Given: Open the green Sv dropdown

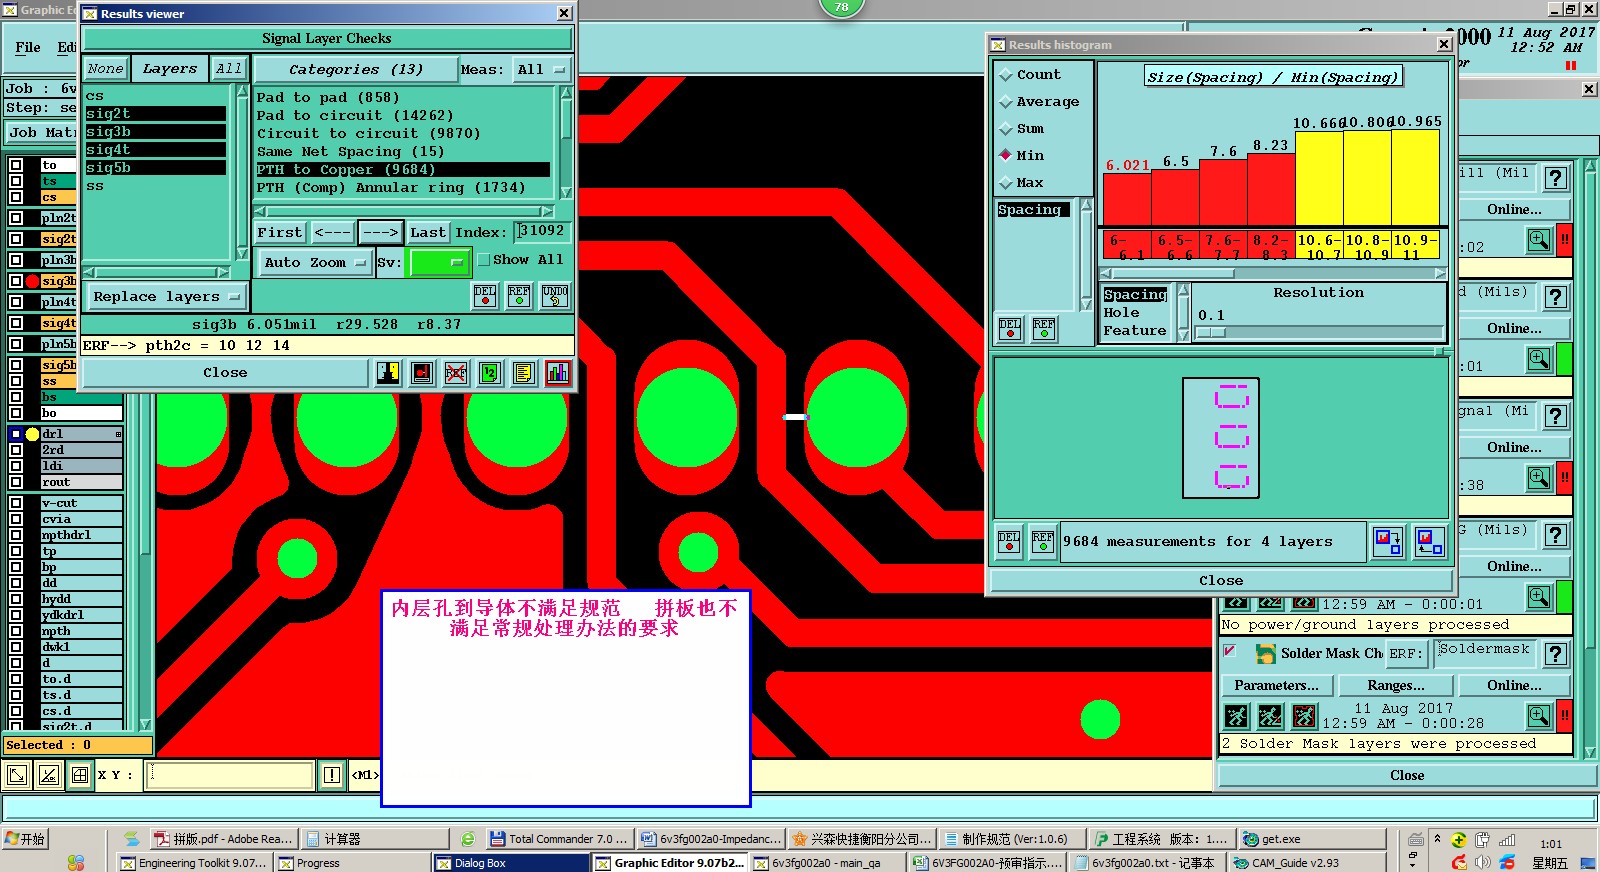Looking at the screenshot, I should pyautogui.click(x=440, y=263).
